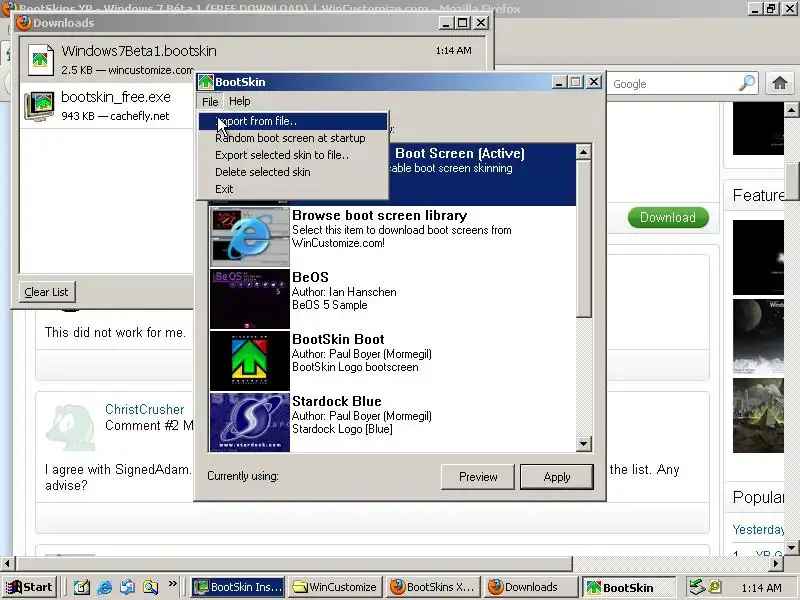This screenshot has width=800, height=600.
Task: Click the green Download button
Action: click(668, 217)
